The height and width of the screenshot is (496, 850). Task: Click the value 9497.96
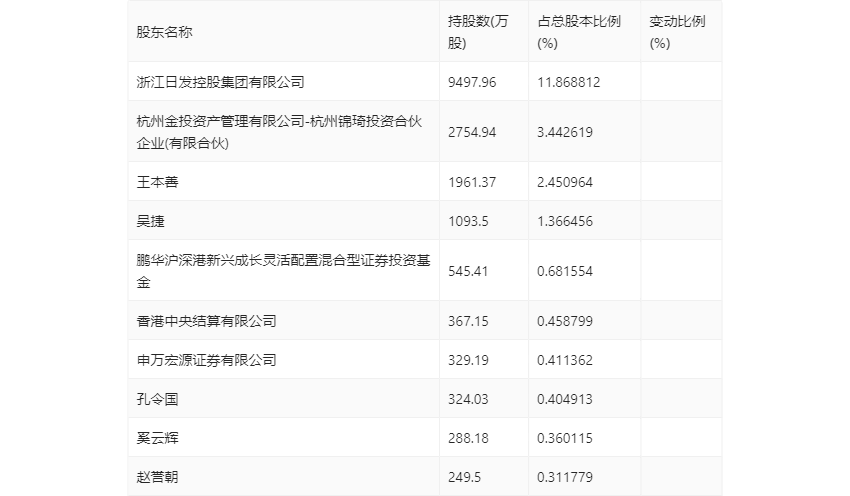tap(472, 82)
